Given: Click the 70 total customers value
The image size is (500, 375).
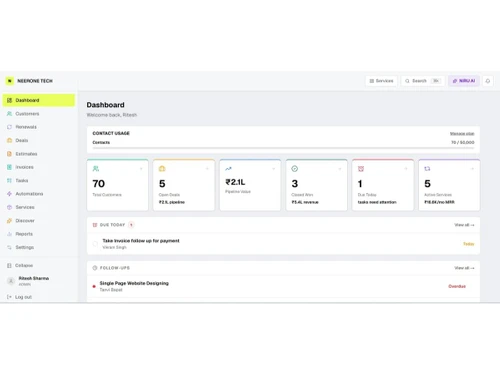Looking at the screenshot, I should [x=99, y=184].
